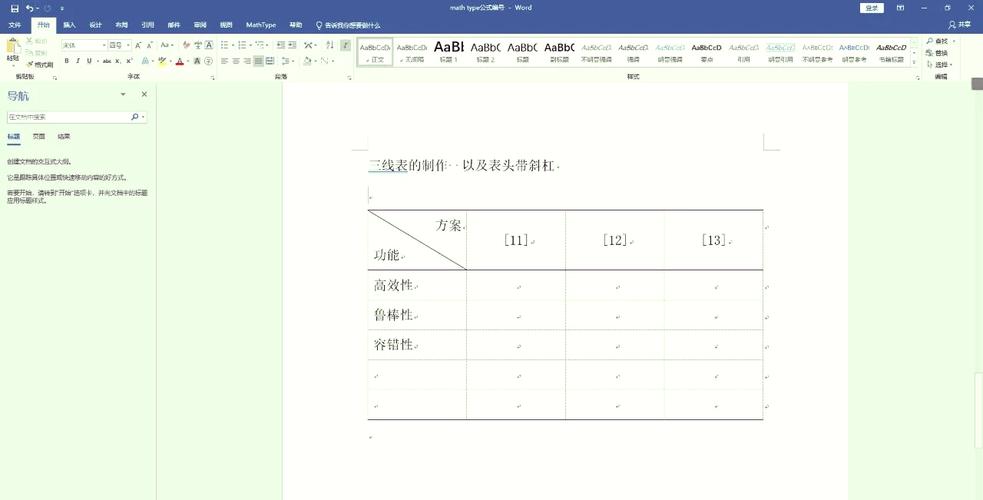Open the font size dropdown
Viewport: 983px width, 500px height.
pos(128,45)
